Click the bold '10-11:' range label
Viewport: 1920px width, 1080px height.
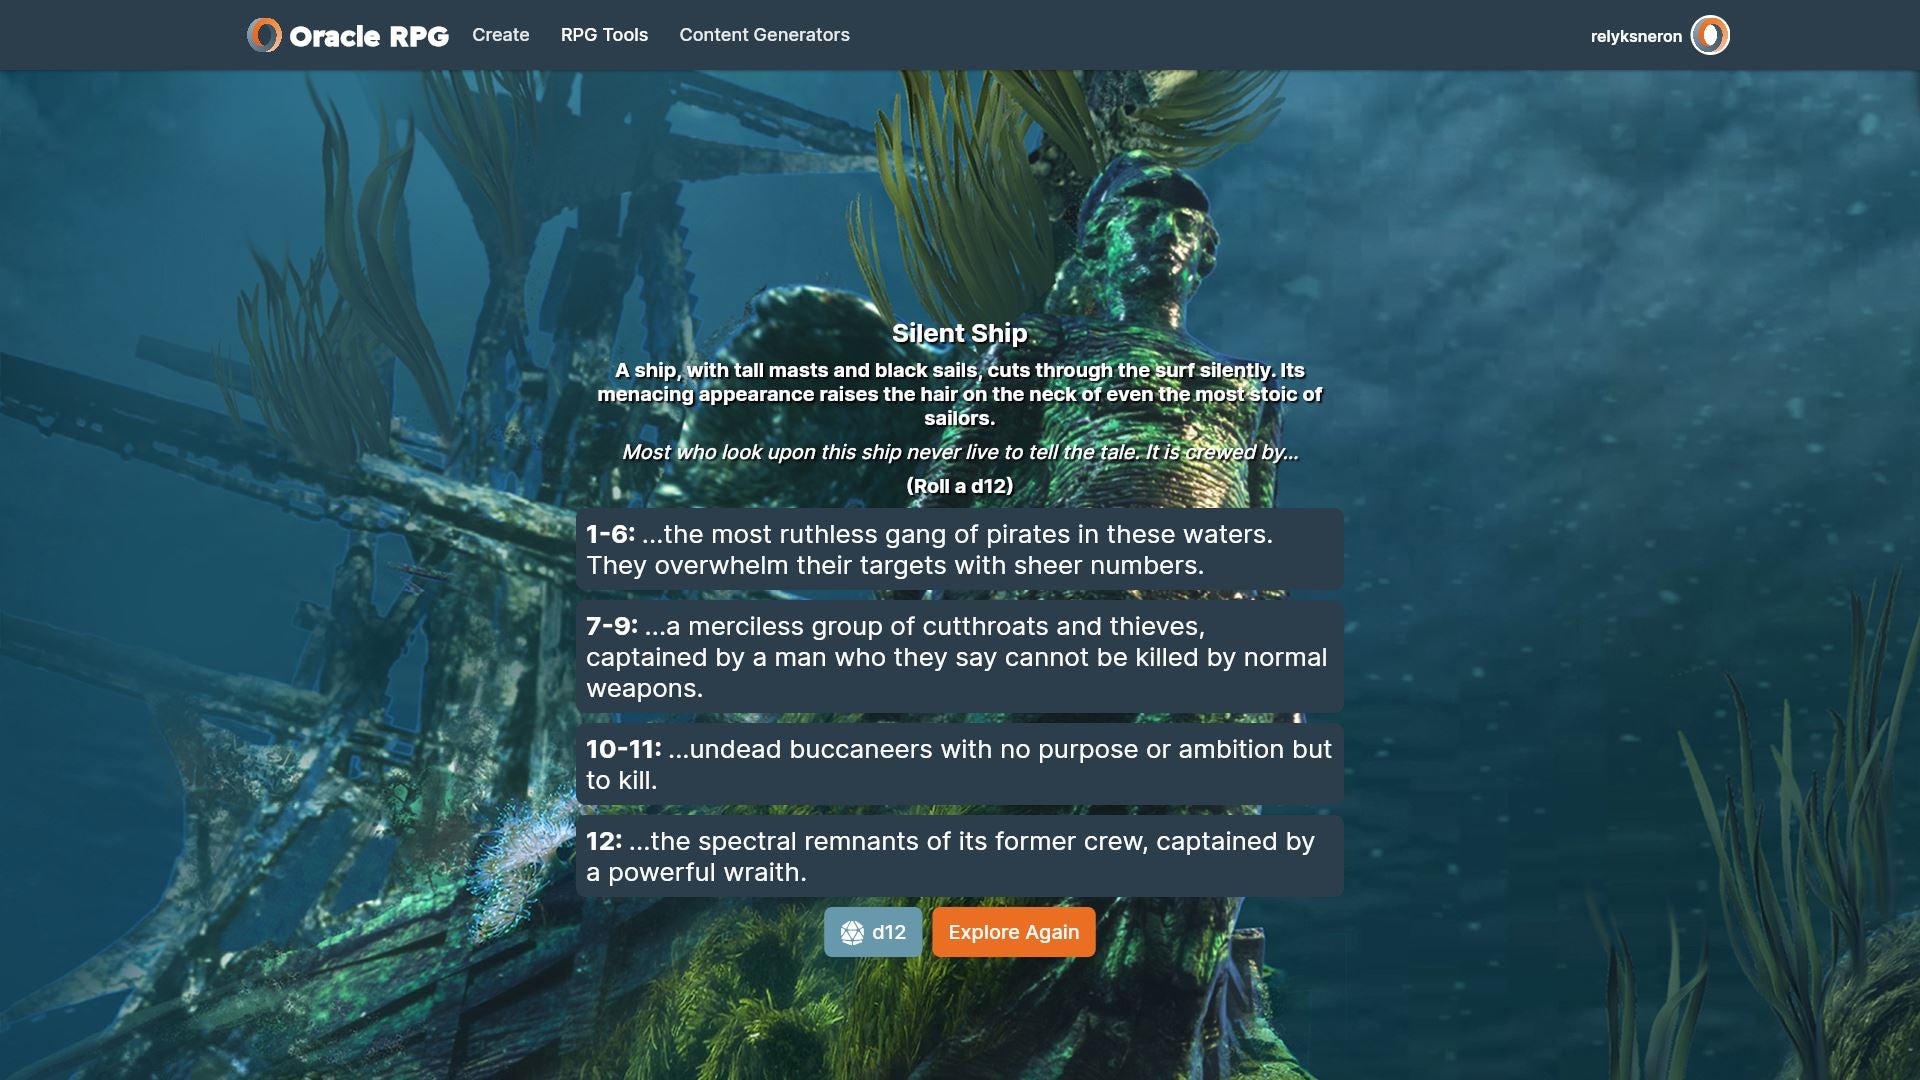[x=623, y=749]
